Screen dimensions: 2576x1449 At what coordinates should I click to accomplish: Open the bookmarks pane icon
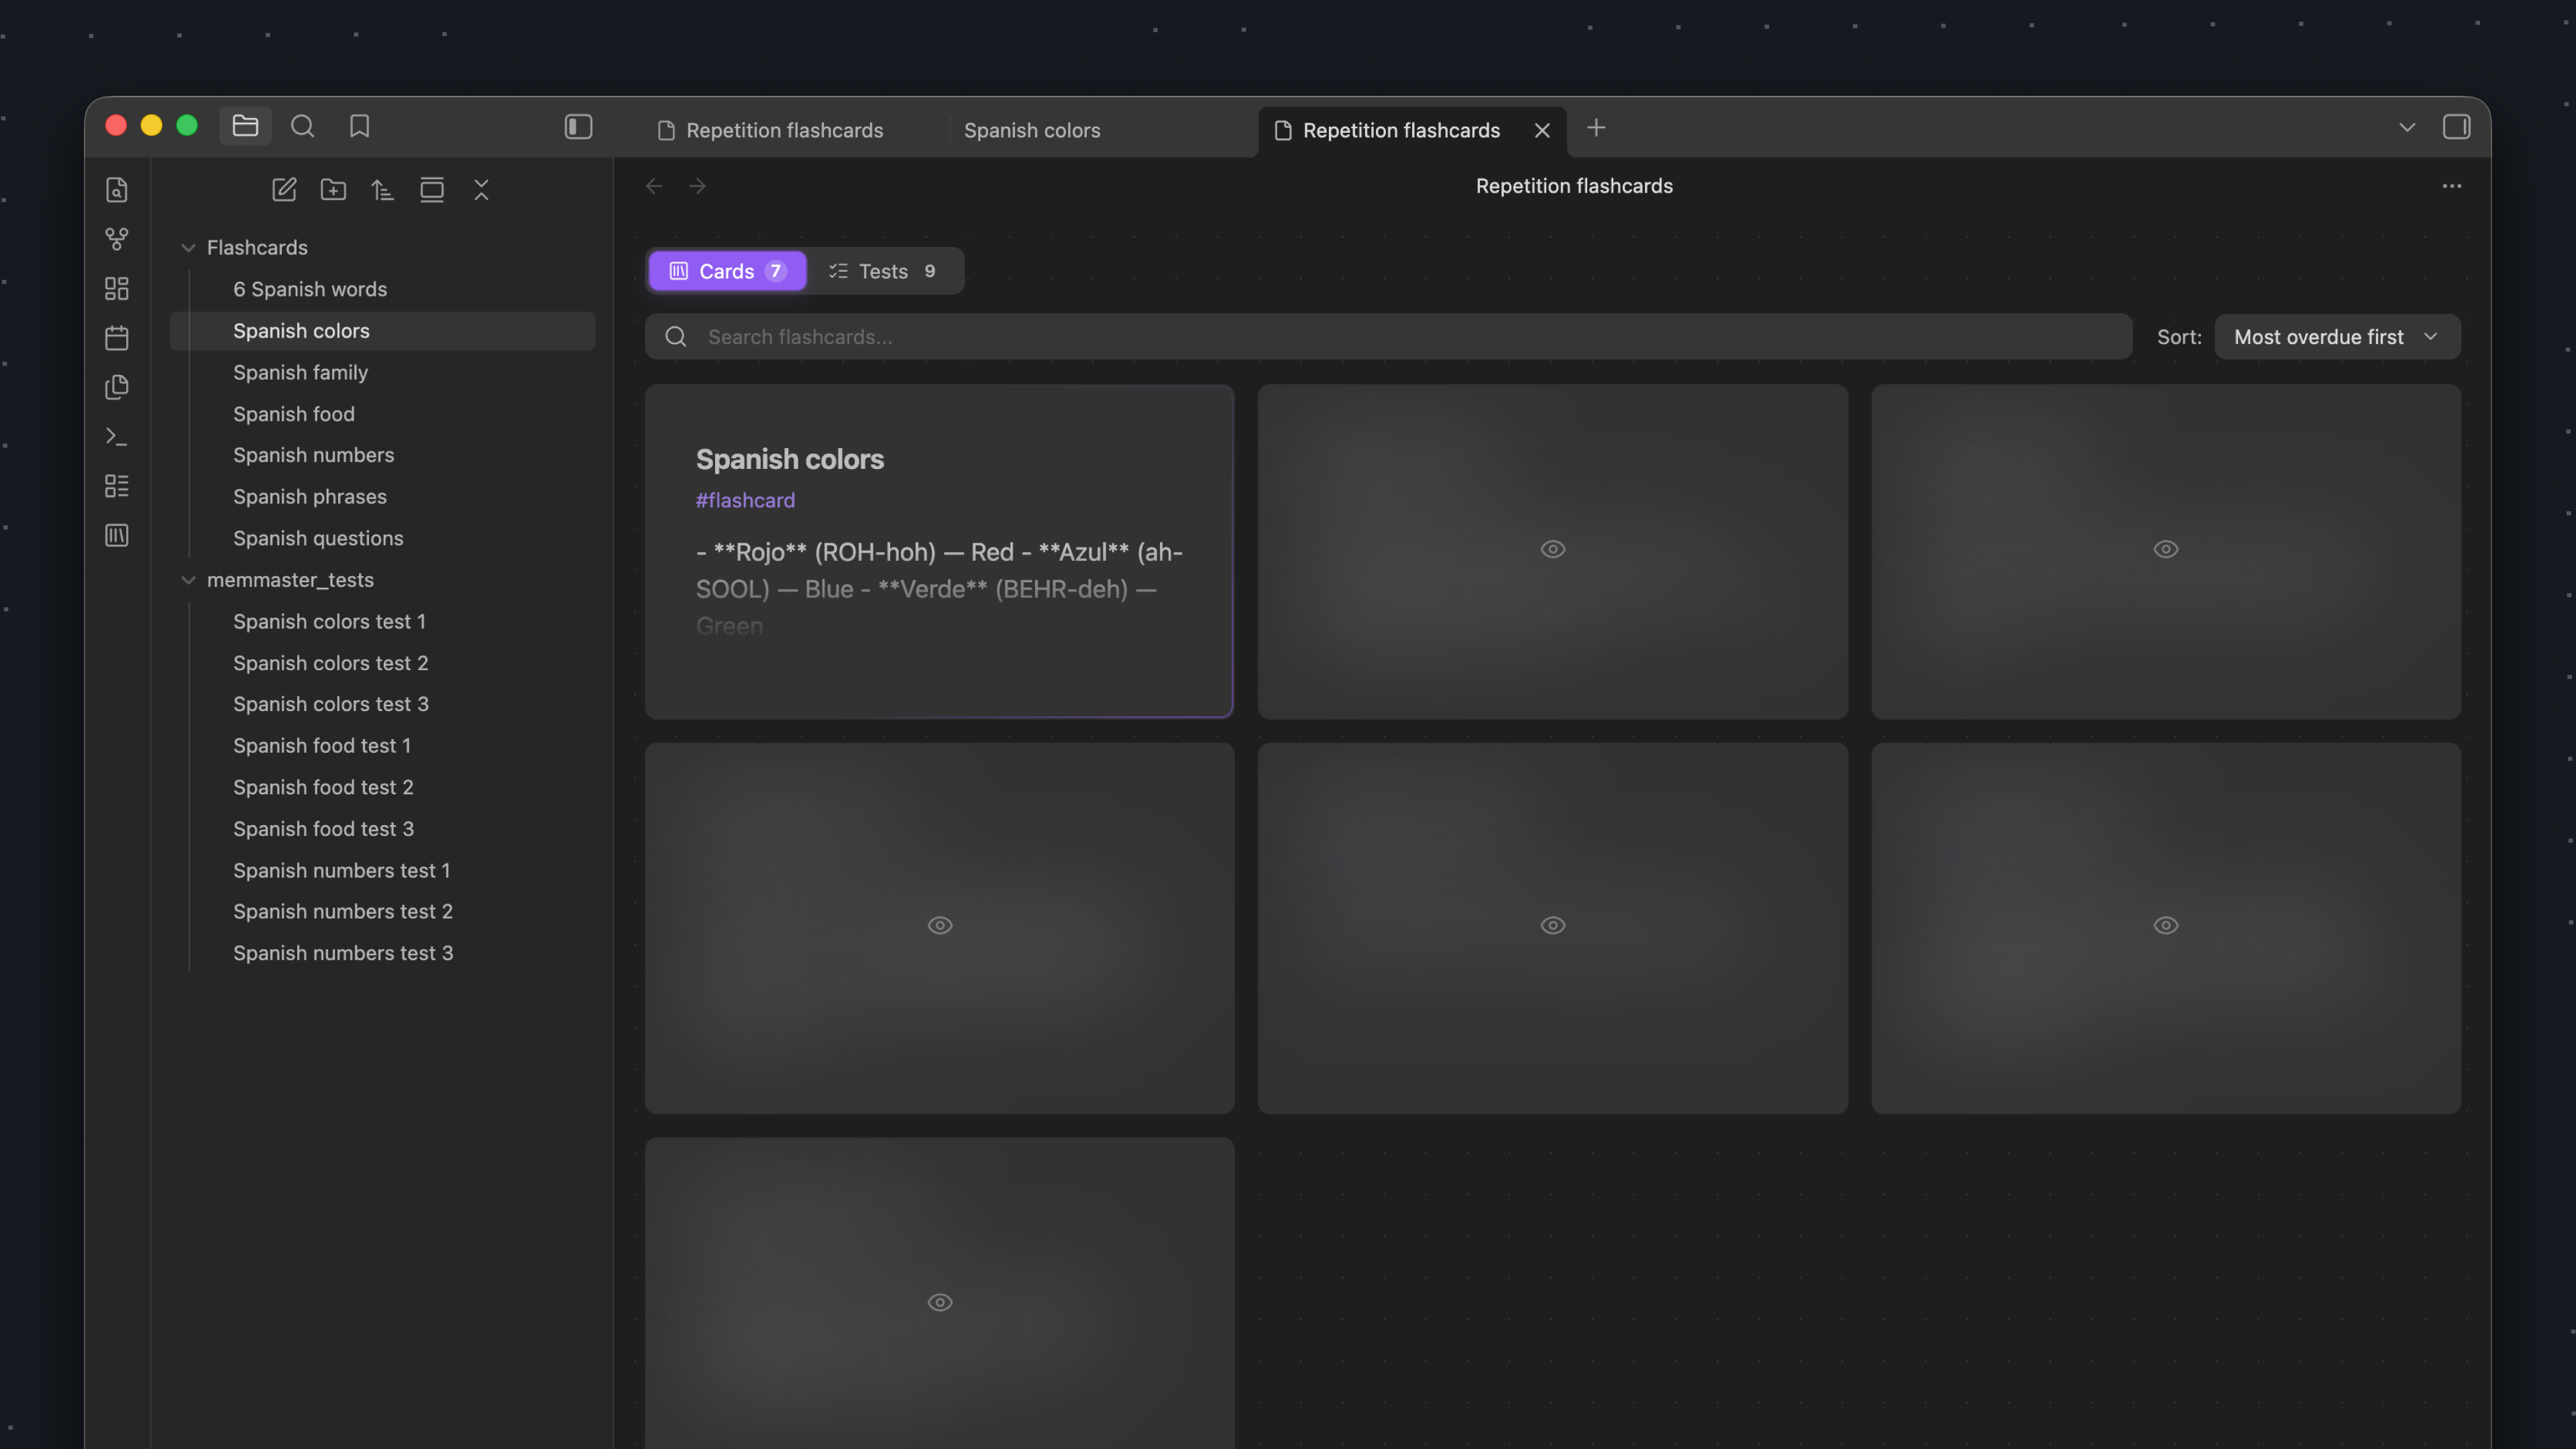point(359,126)
